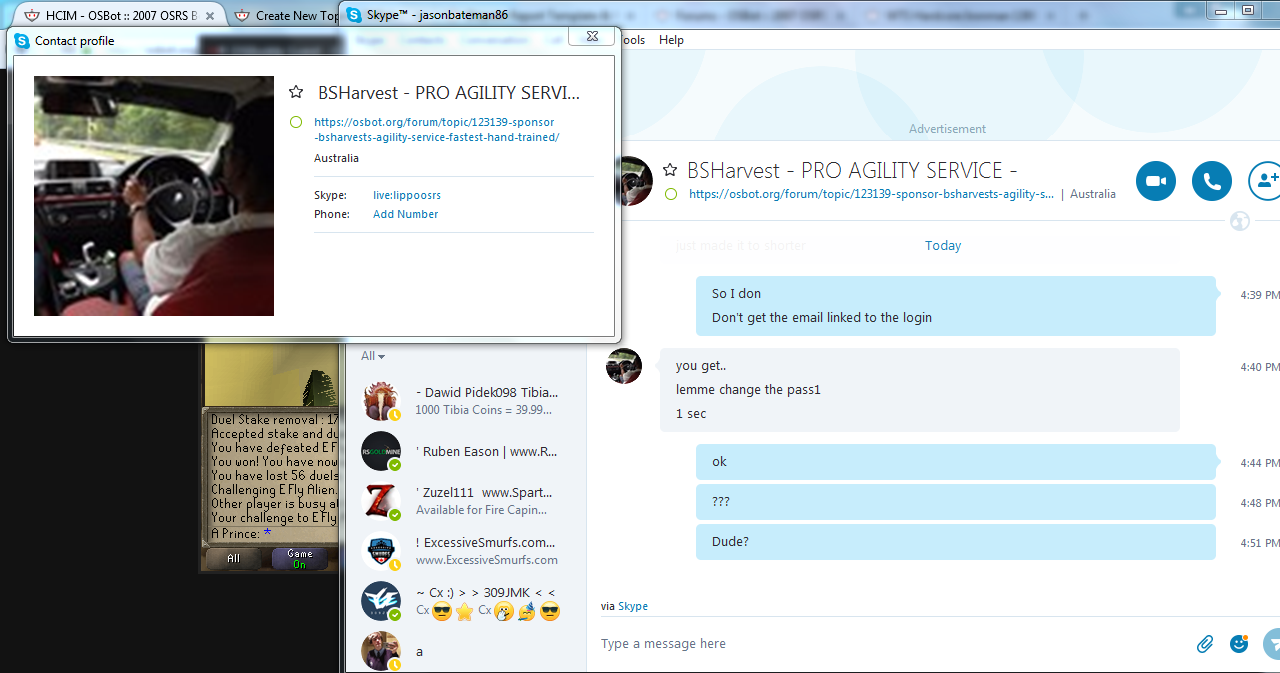Open the 309JMK contact conversation
Screen dimensions: 1280x673
click(x=466, y=601)
